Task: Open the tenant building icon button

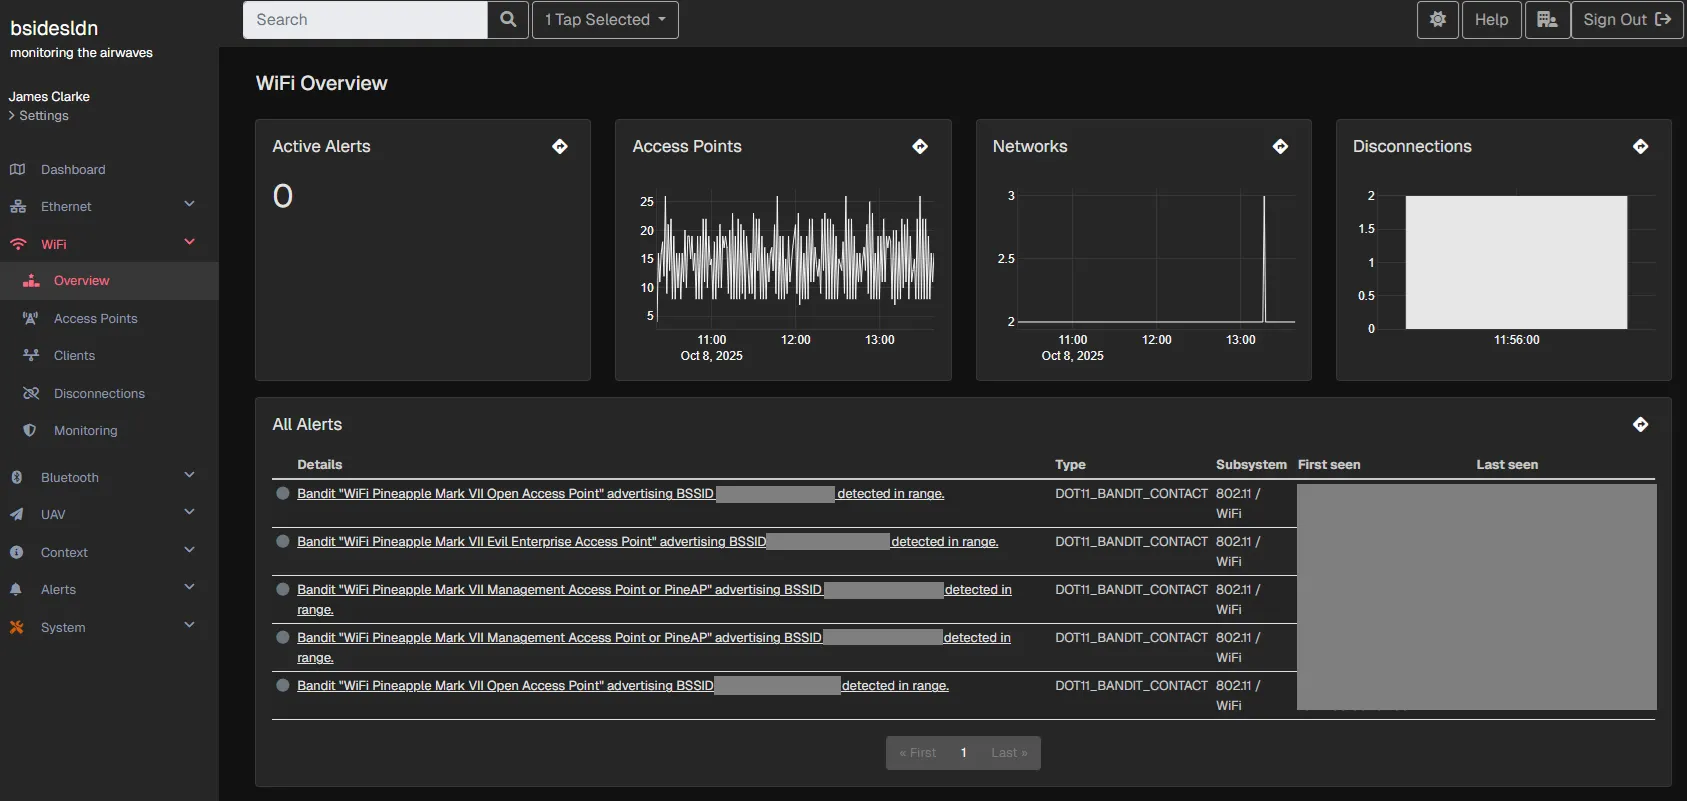Action: [1547, 20]
